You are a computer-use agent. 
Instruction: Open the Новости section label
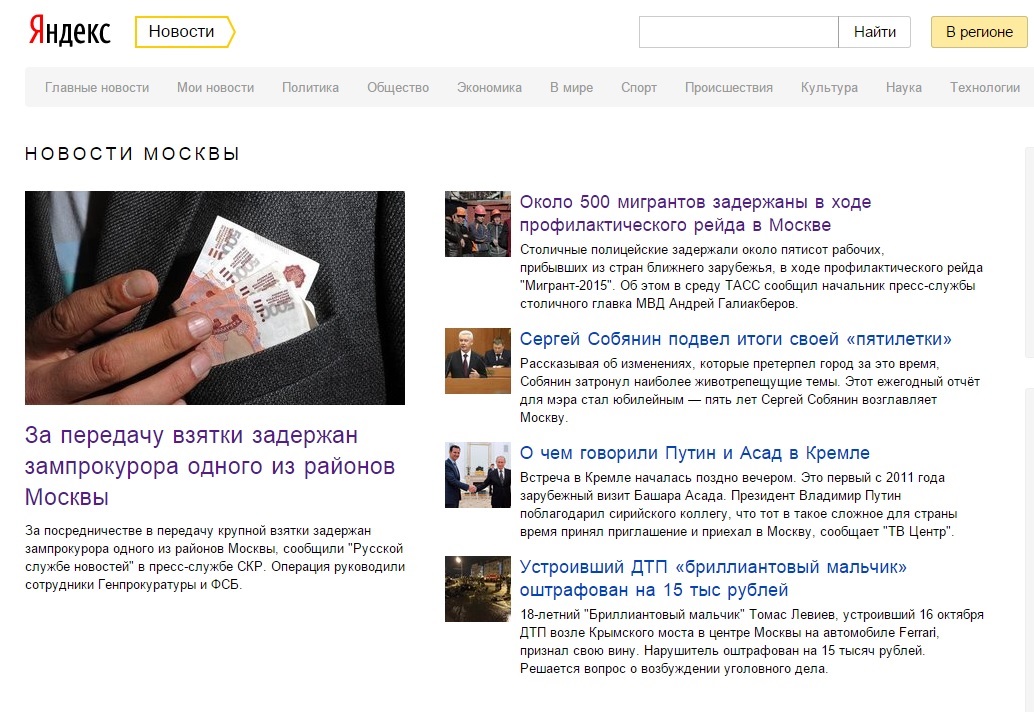[x=185, y=32]
